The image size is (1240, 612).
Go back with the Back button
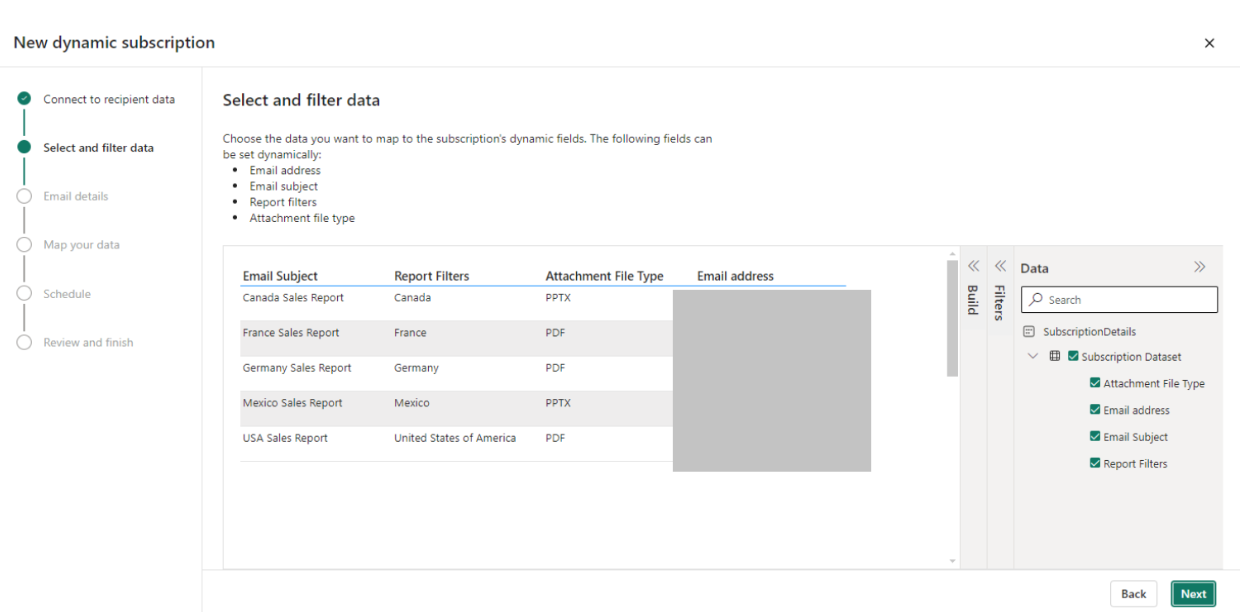pos(1133,593)
